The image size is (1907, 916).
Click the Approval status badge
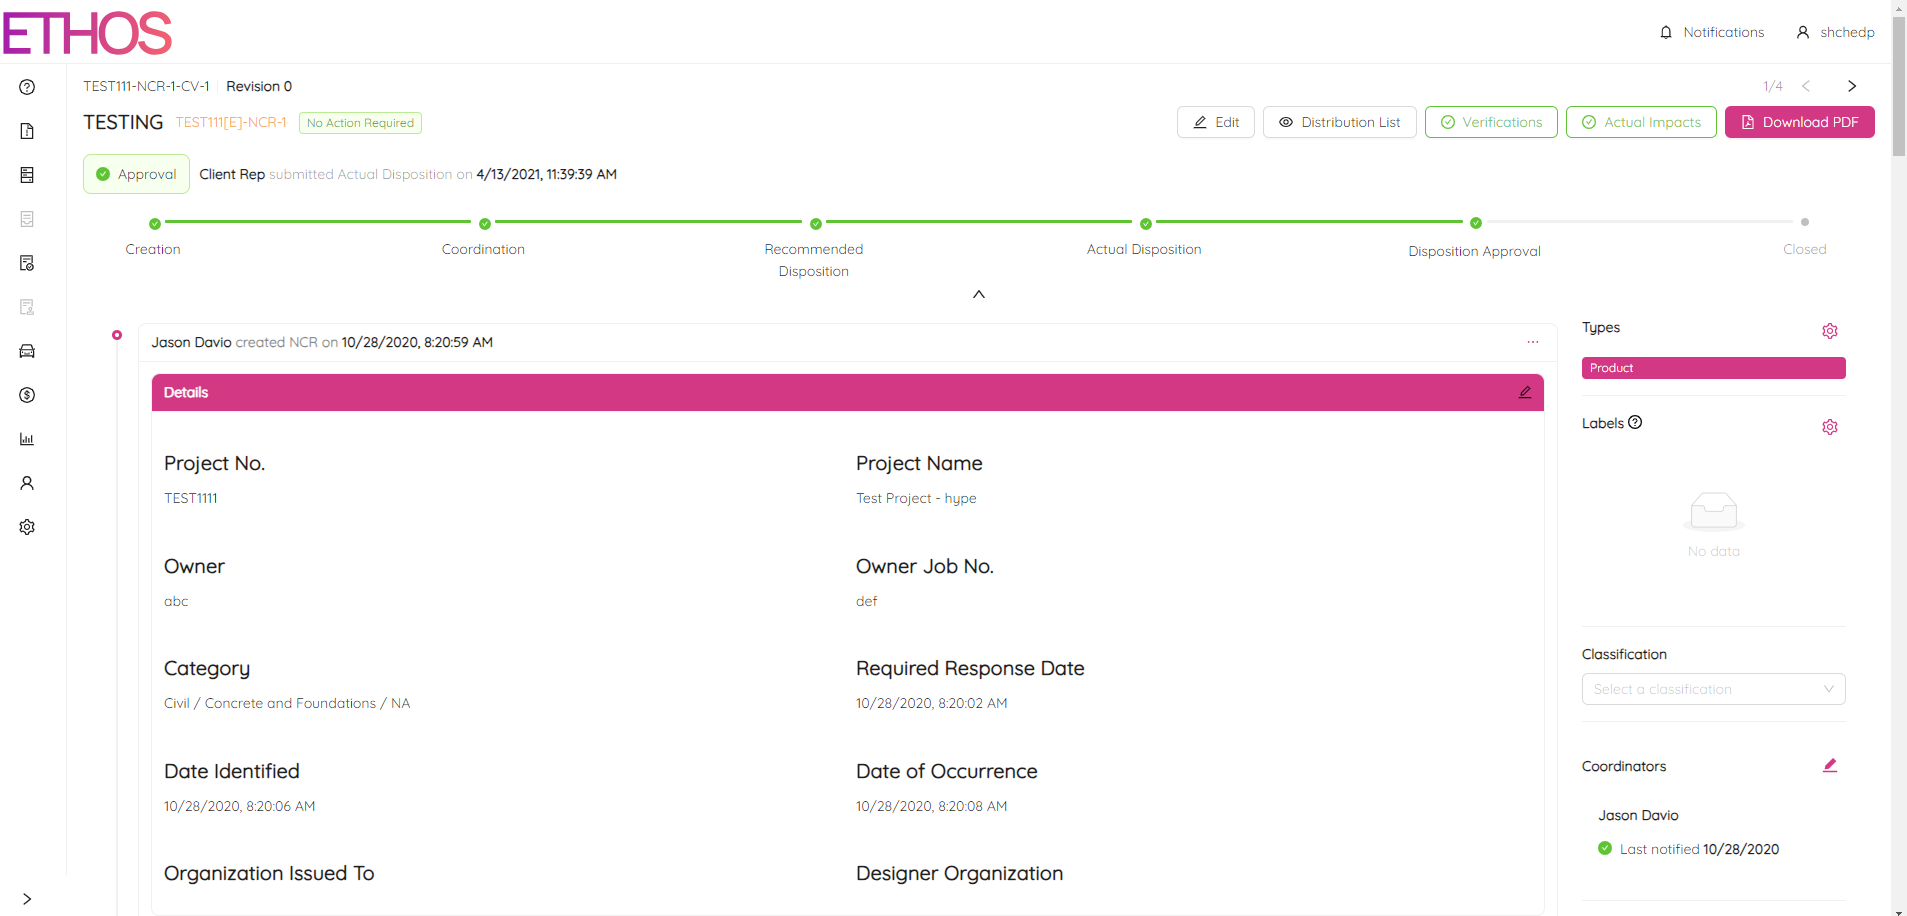coord(136,174)
